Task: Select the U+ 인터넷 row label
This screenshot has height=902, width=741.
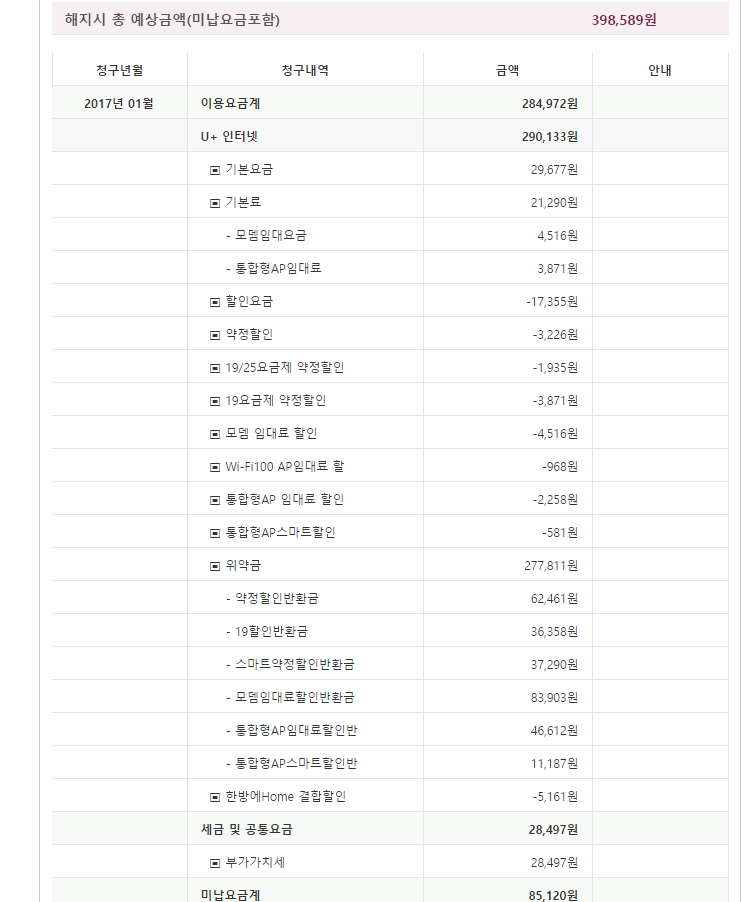Action: click(x=231, y=136)
